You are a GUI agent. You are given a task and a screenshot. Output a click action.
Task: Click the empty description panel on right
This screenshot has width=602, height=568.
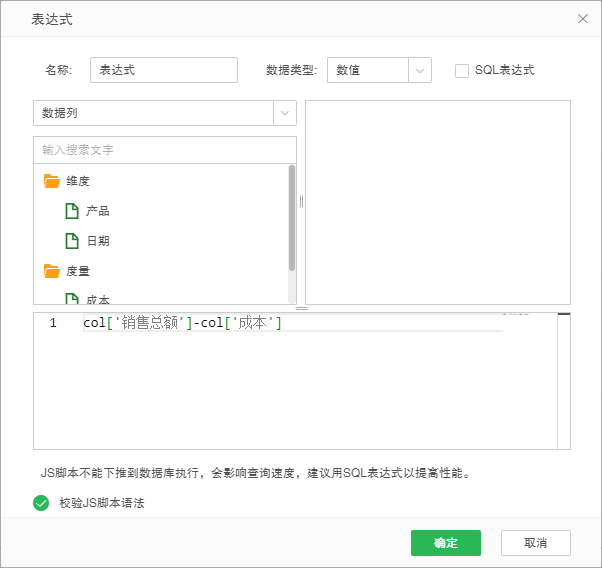[437, 202]
